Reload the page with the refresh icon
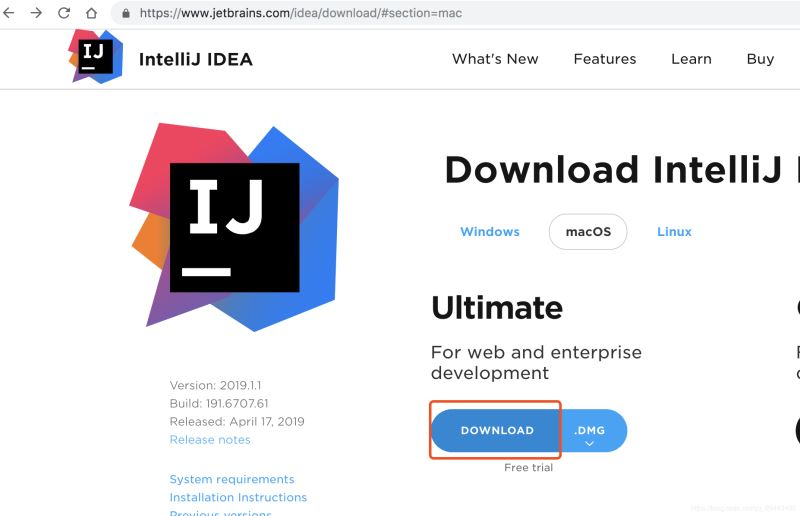The width and height of the screenshot is (800, 516). [x=64, y=12]
